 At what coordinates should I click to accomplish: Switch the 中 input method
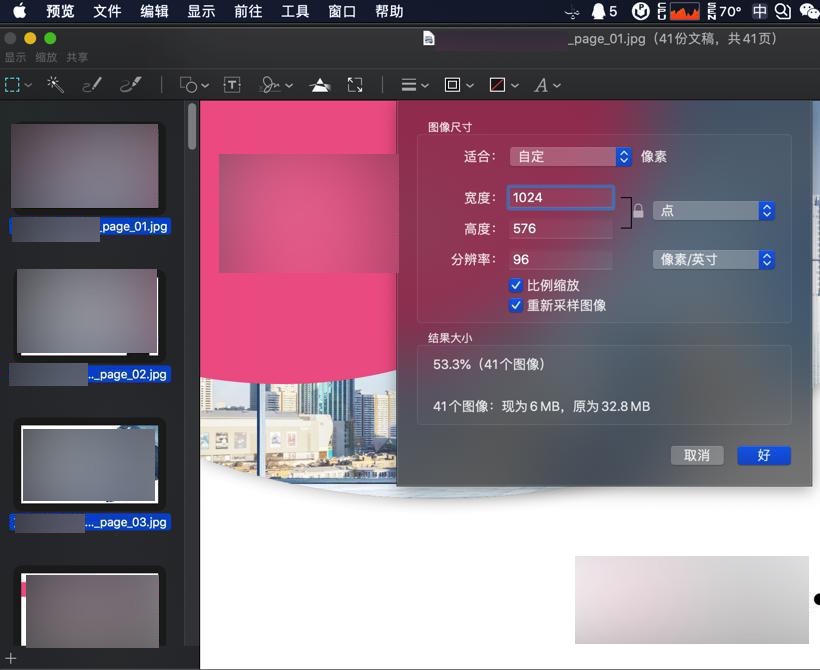click(760, 11)
